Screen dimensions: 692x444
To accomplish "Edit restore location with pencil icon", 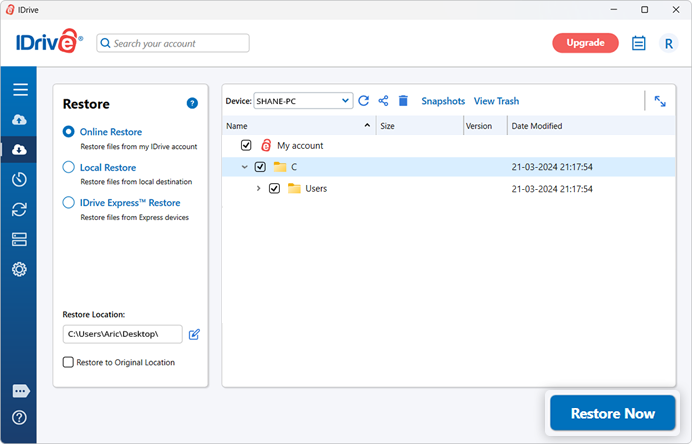I will (x=195, y=334).
